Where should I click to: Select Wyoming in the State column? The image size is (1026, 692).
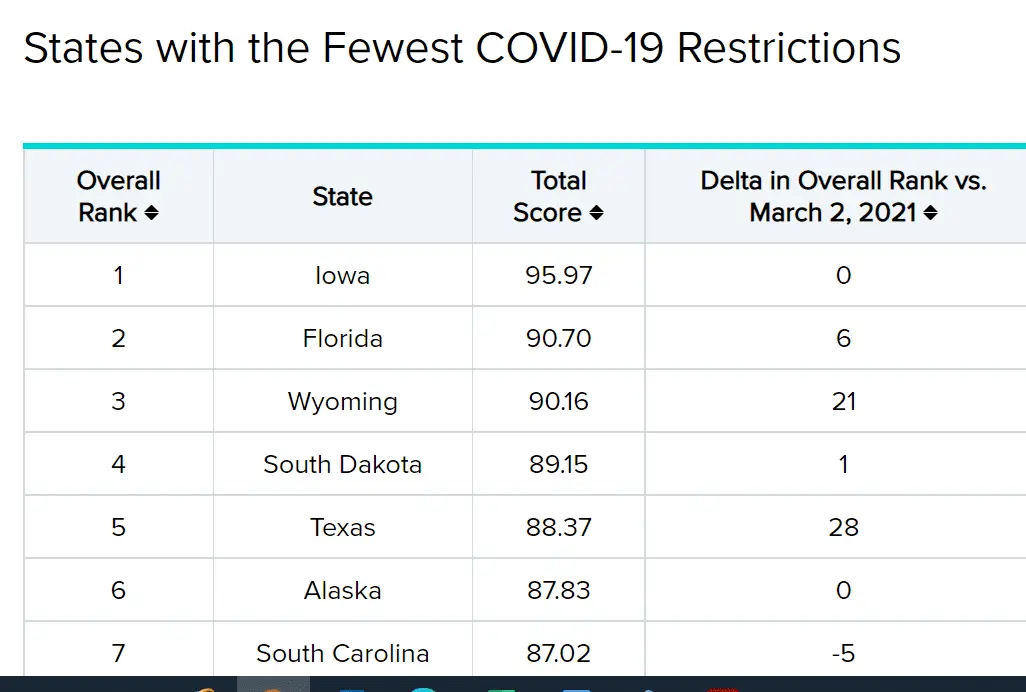pos(342,401)
